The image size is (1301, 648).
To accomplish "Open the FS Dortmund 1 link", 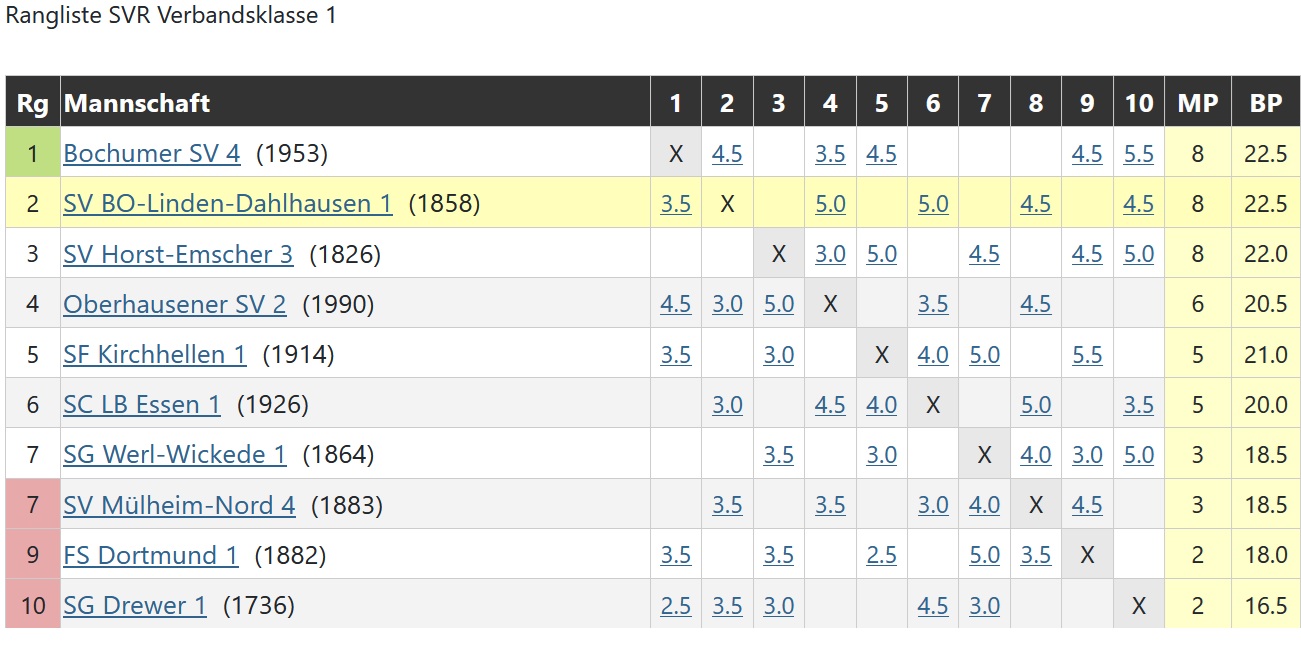I will tap(151, 555).
